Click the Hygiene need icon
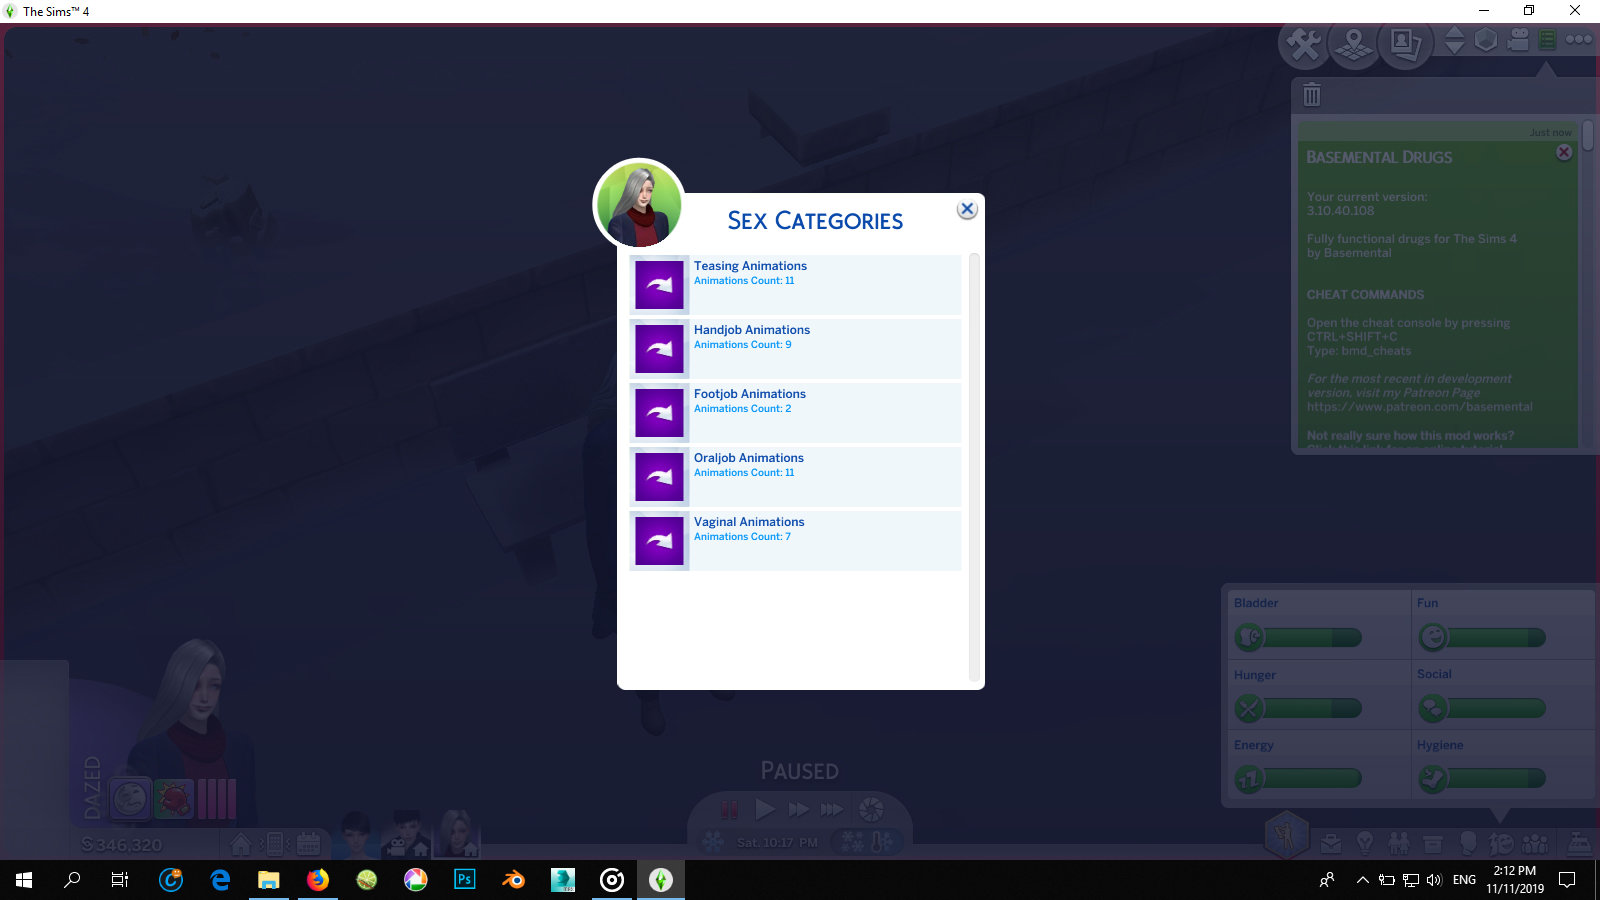 pos(1433,778)
